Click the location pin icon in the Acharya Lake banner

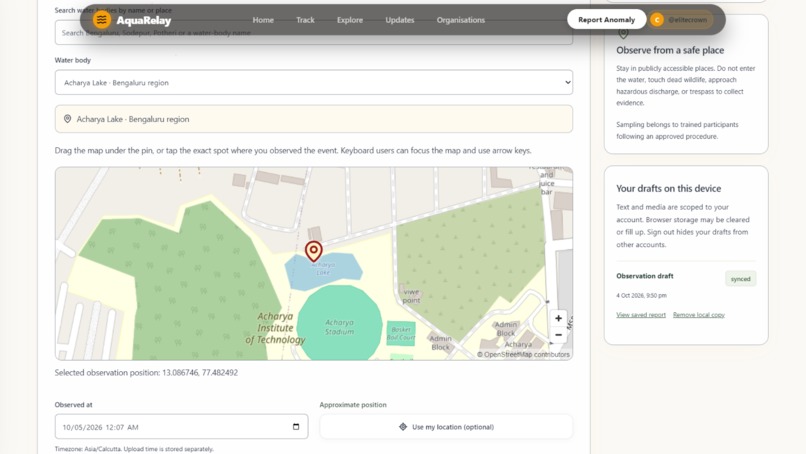click(67, 119)
